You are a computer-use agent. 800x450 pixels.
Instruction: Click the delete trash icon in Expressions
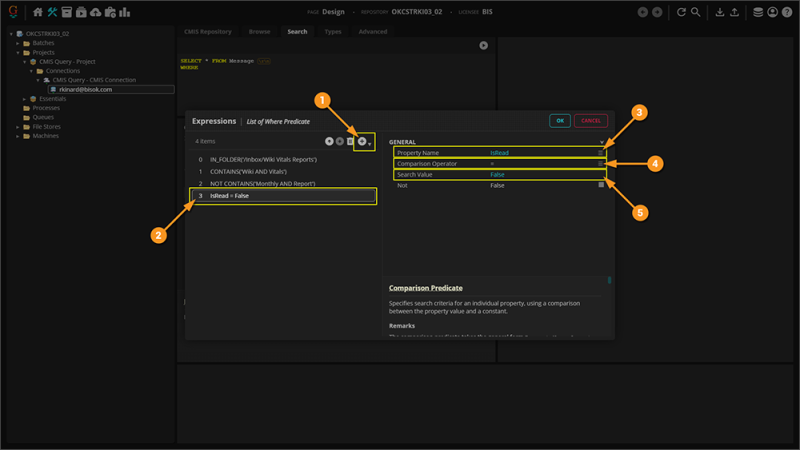tap(351, 142)
